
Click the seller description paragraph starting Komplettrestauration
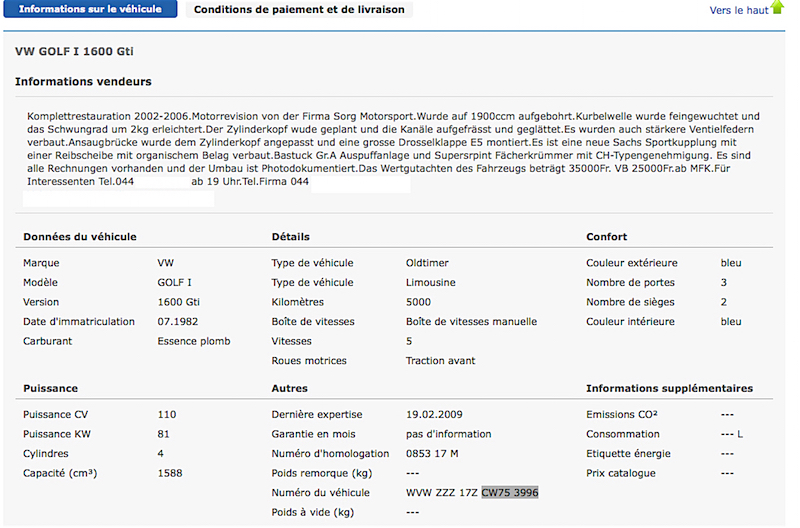393,148
